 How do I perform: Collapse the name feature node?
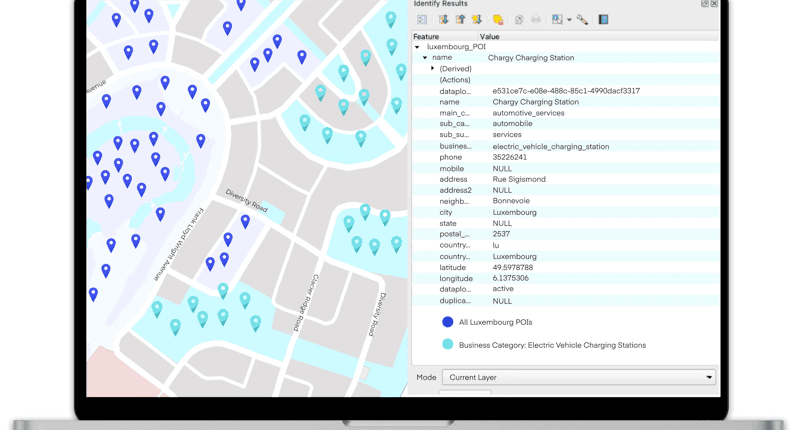coord(425,58)
